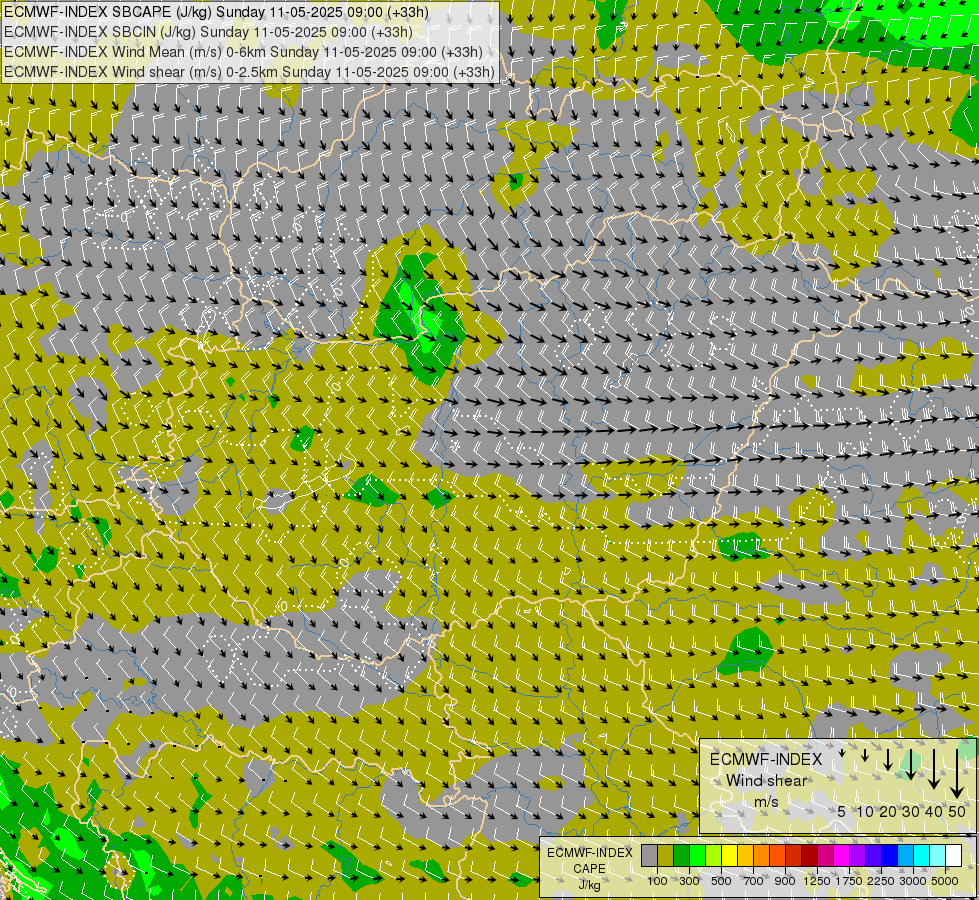
Task: Click the white swatch at the CAPE scale end
Action: click(953, 855)
